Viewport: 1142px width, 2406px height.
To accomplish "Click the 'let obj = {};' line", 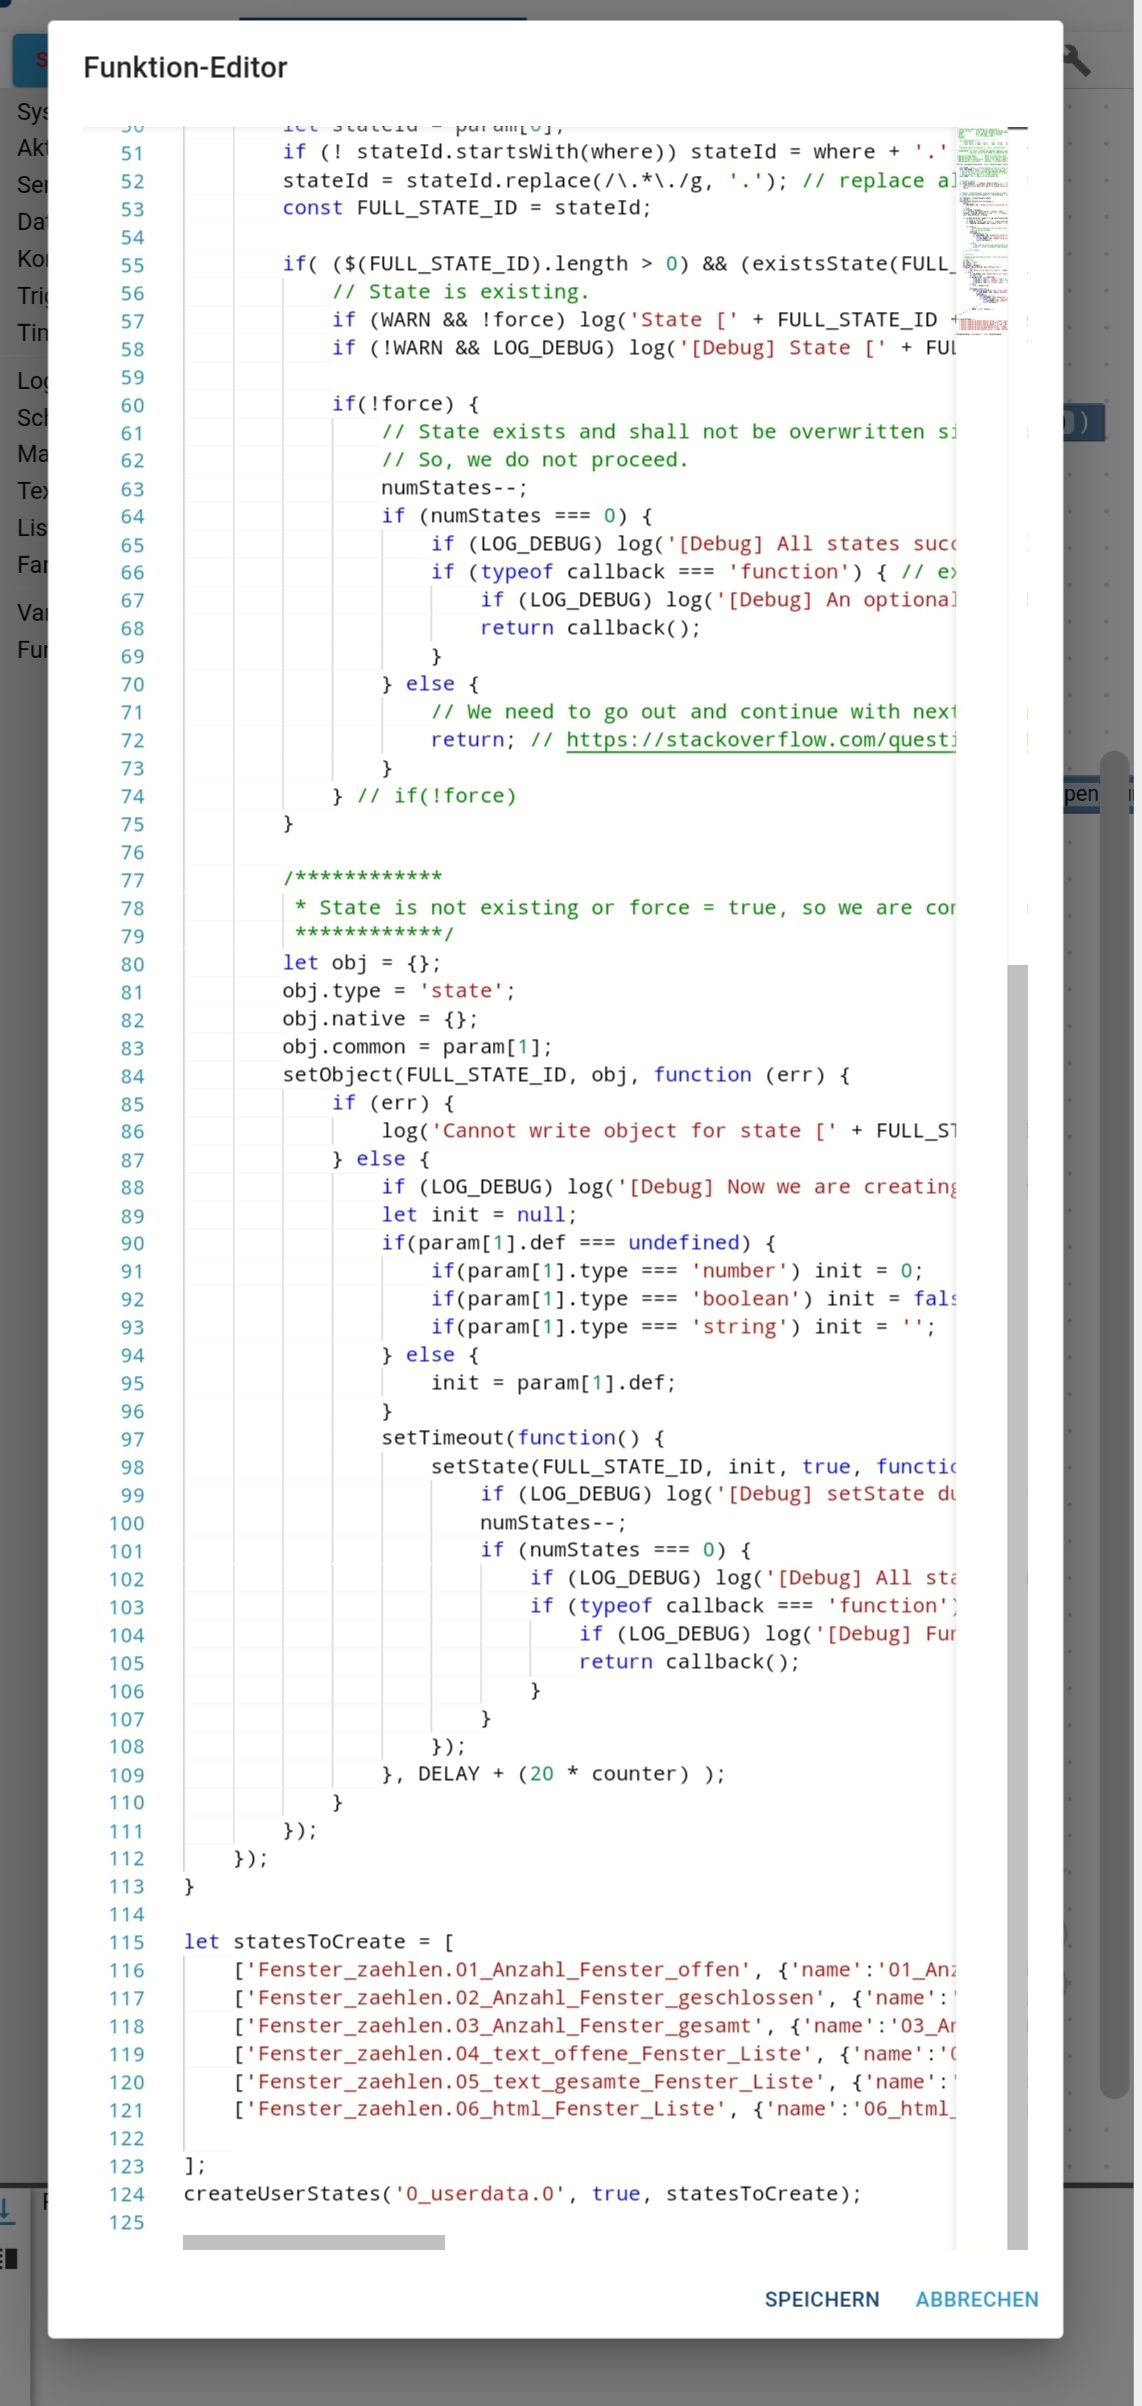I will click(x=361, y=963).
